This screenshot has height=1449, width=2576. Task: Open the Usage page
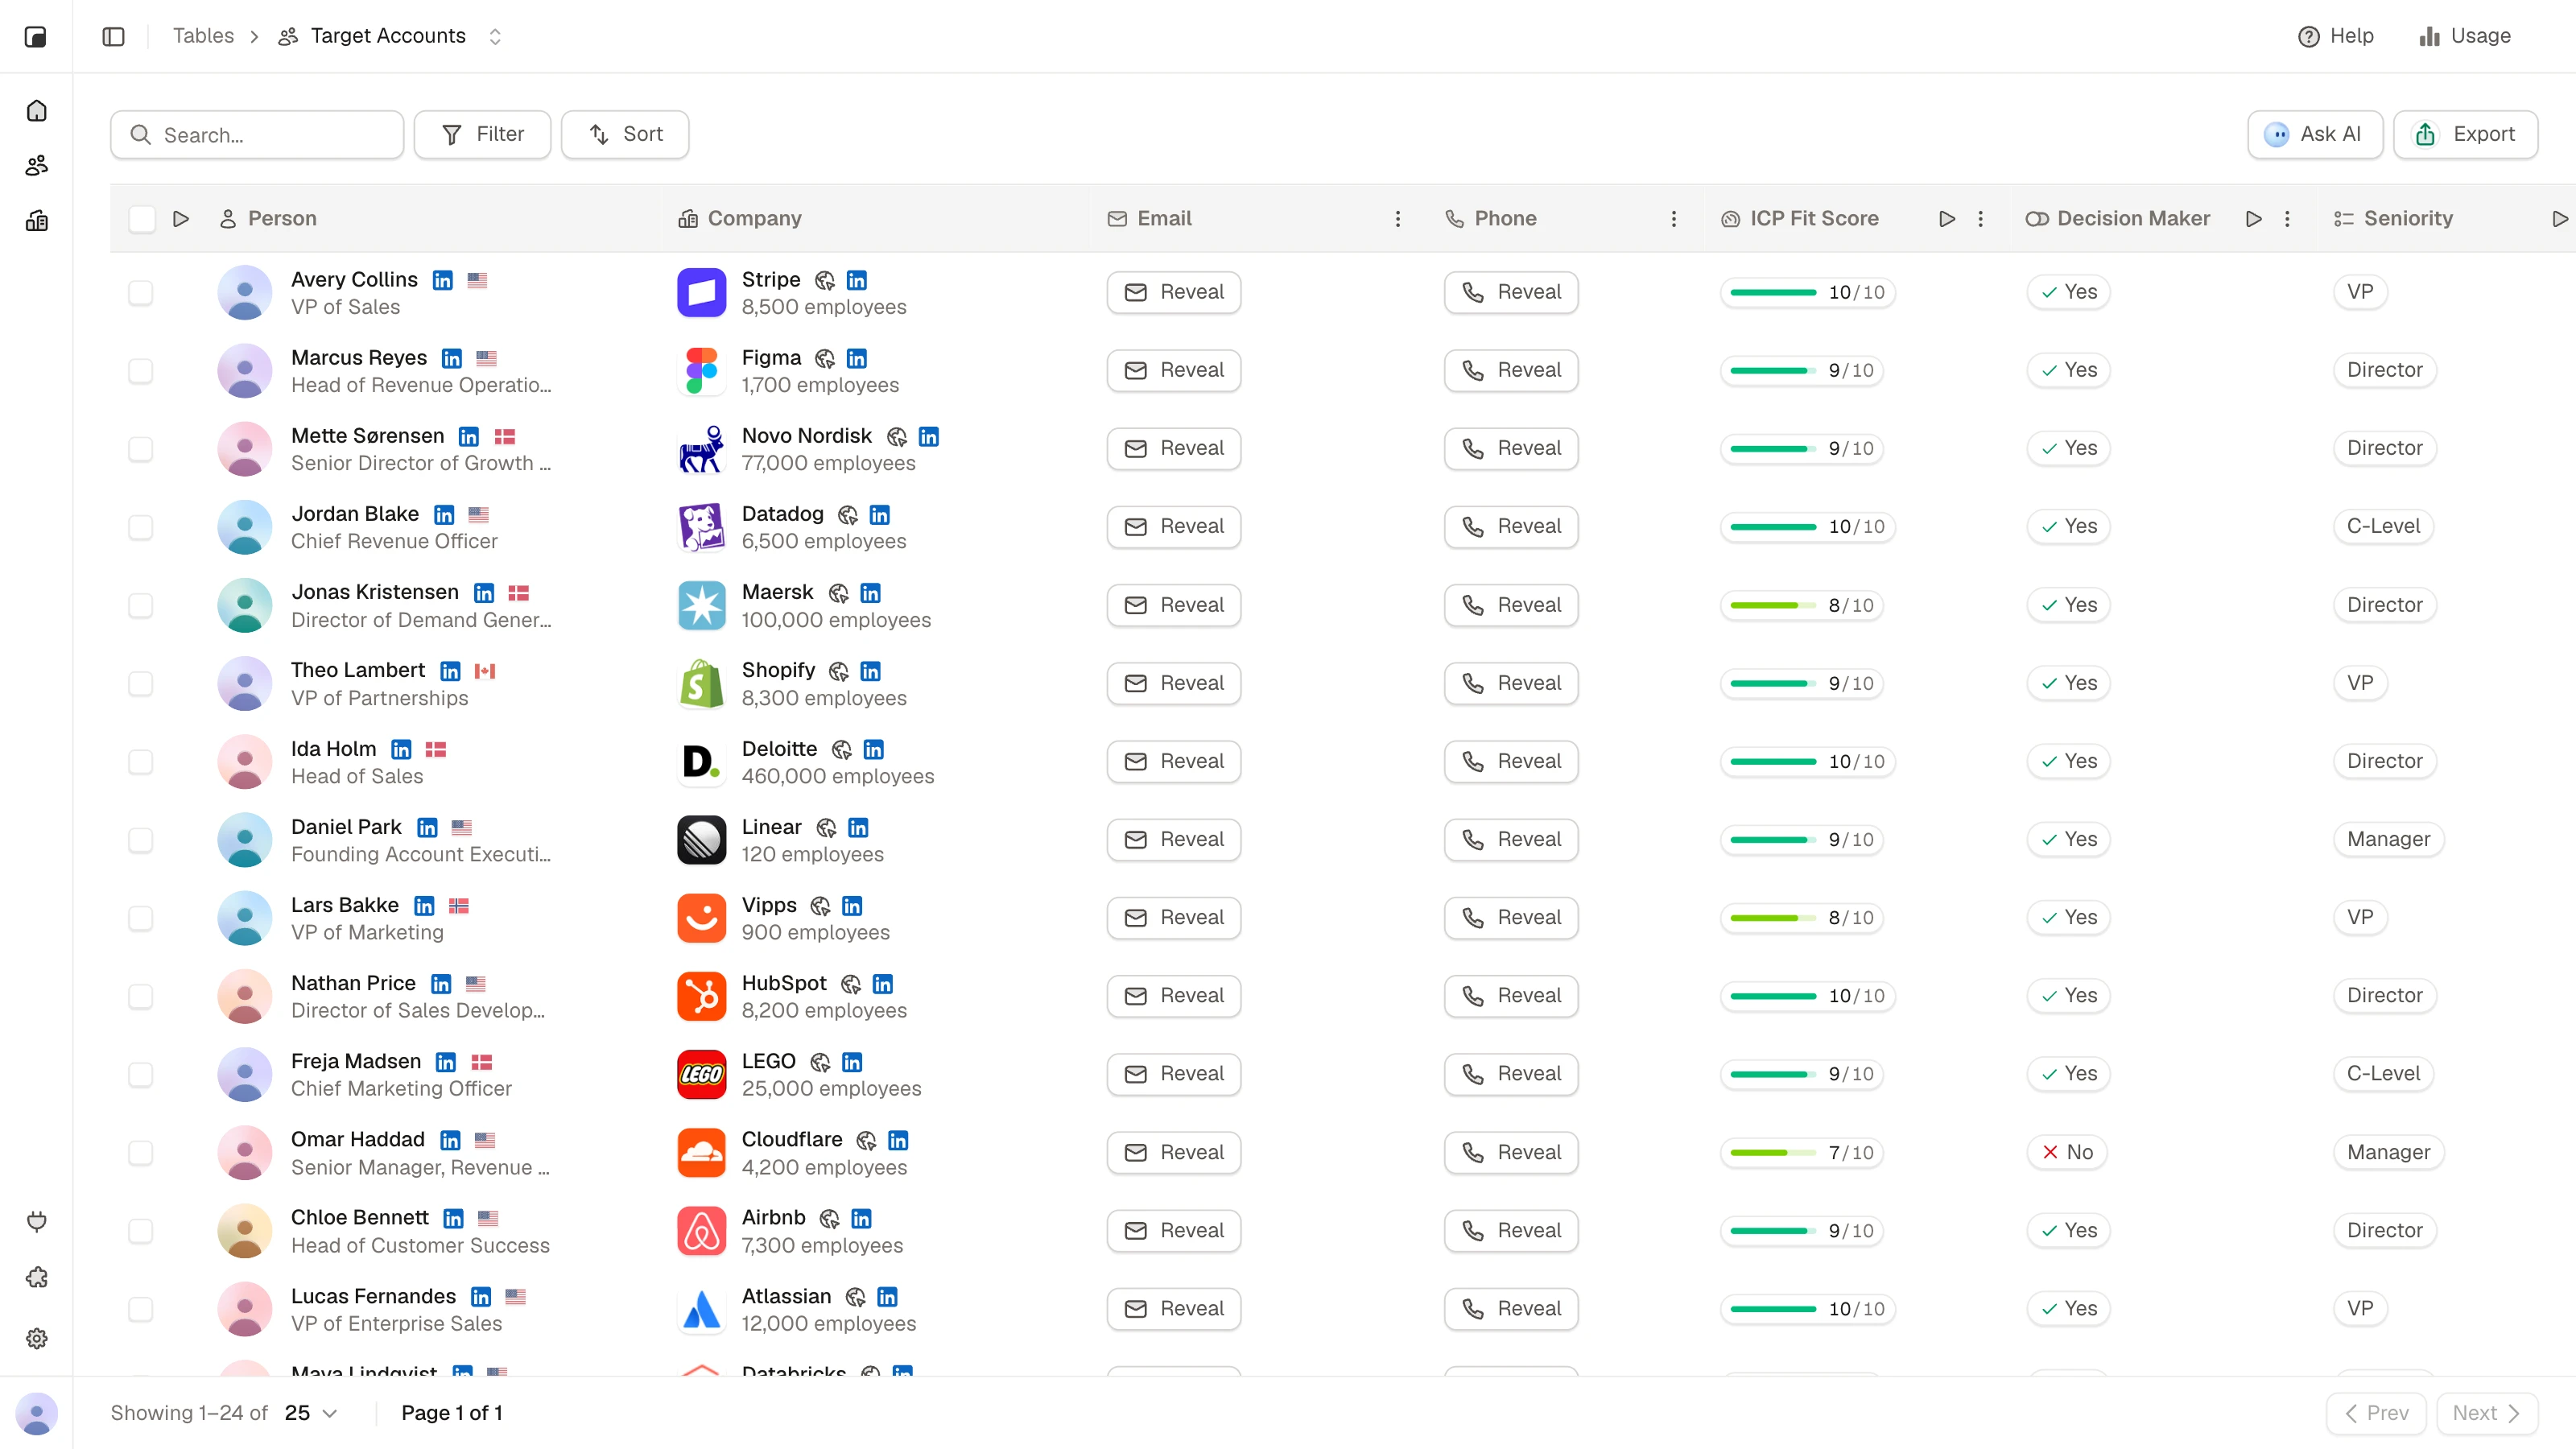tap(2466, 36)
